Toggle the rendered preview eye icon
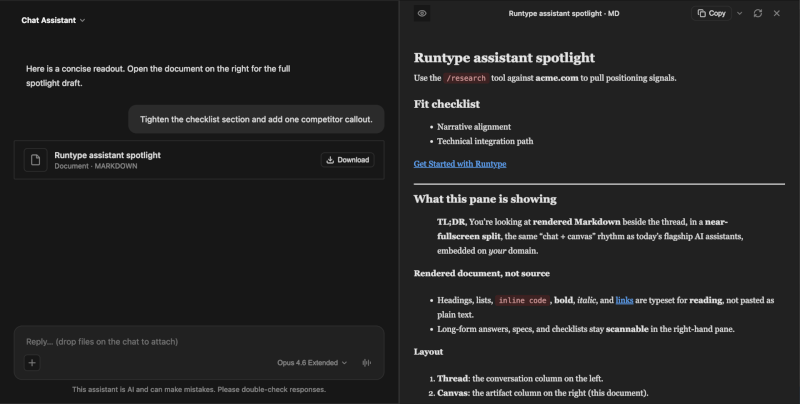800x404 pixels. tap(422, 13)
